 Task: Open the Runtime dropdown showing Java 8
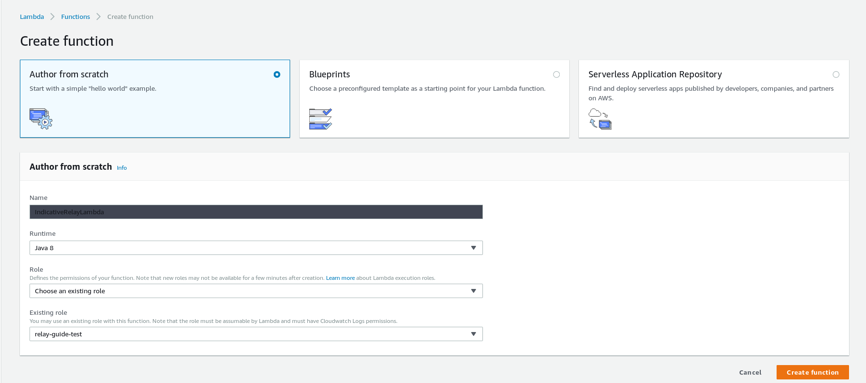coord(256,248)
